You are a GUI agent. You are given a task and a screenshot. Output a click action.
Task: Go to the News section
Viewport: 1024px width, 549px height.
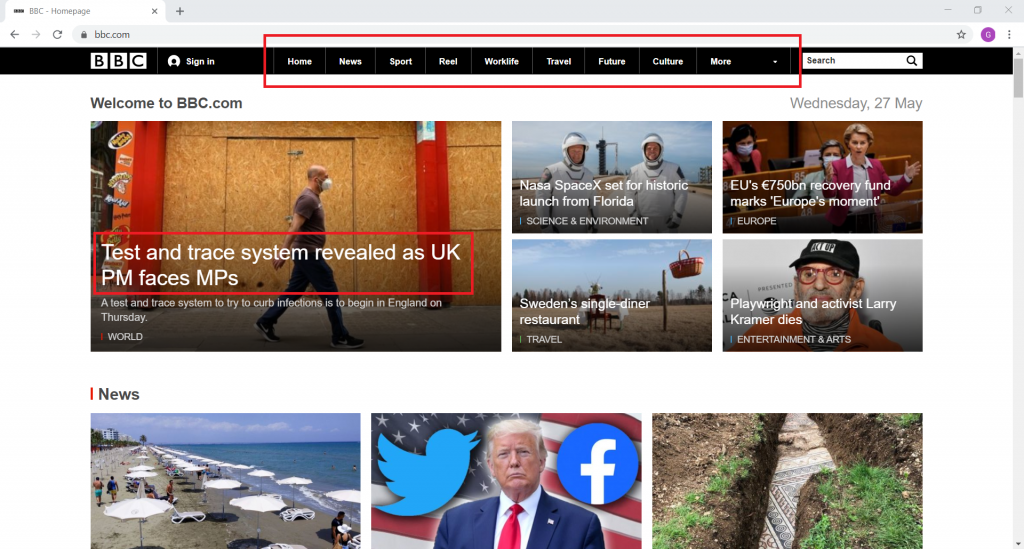coord(350,62)
